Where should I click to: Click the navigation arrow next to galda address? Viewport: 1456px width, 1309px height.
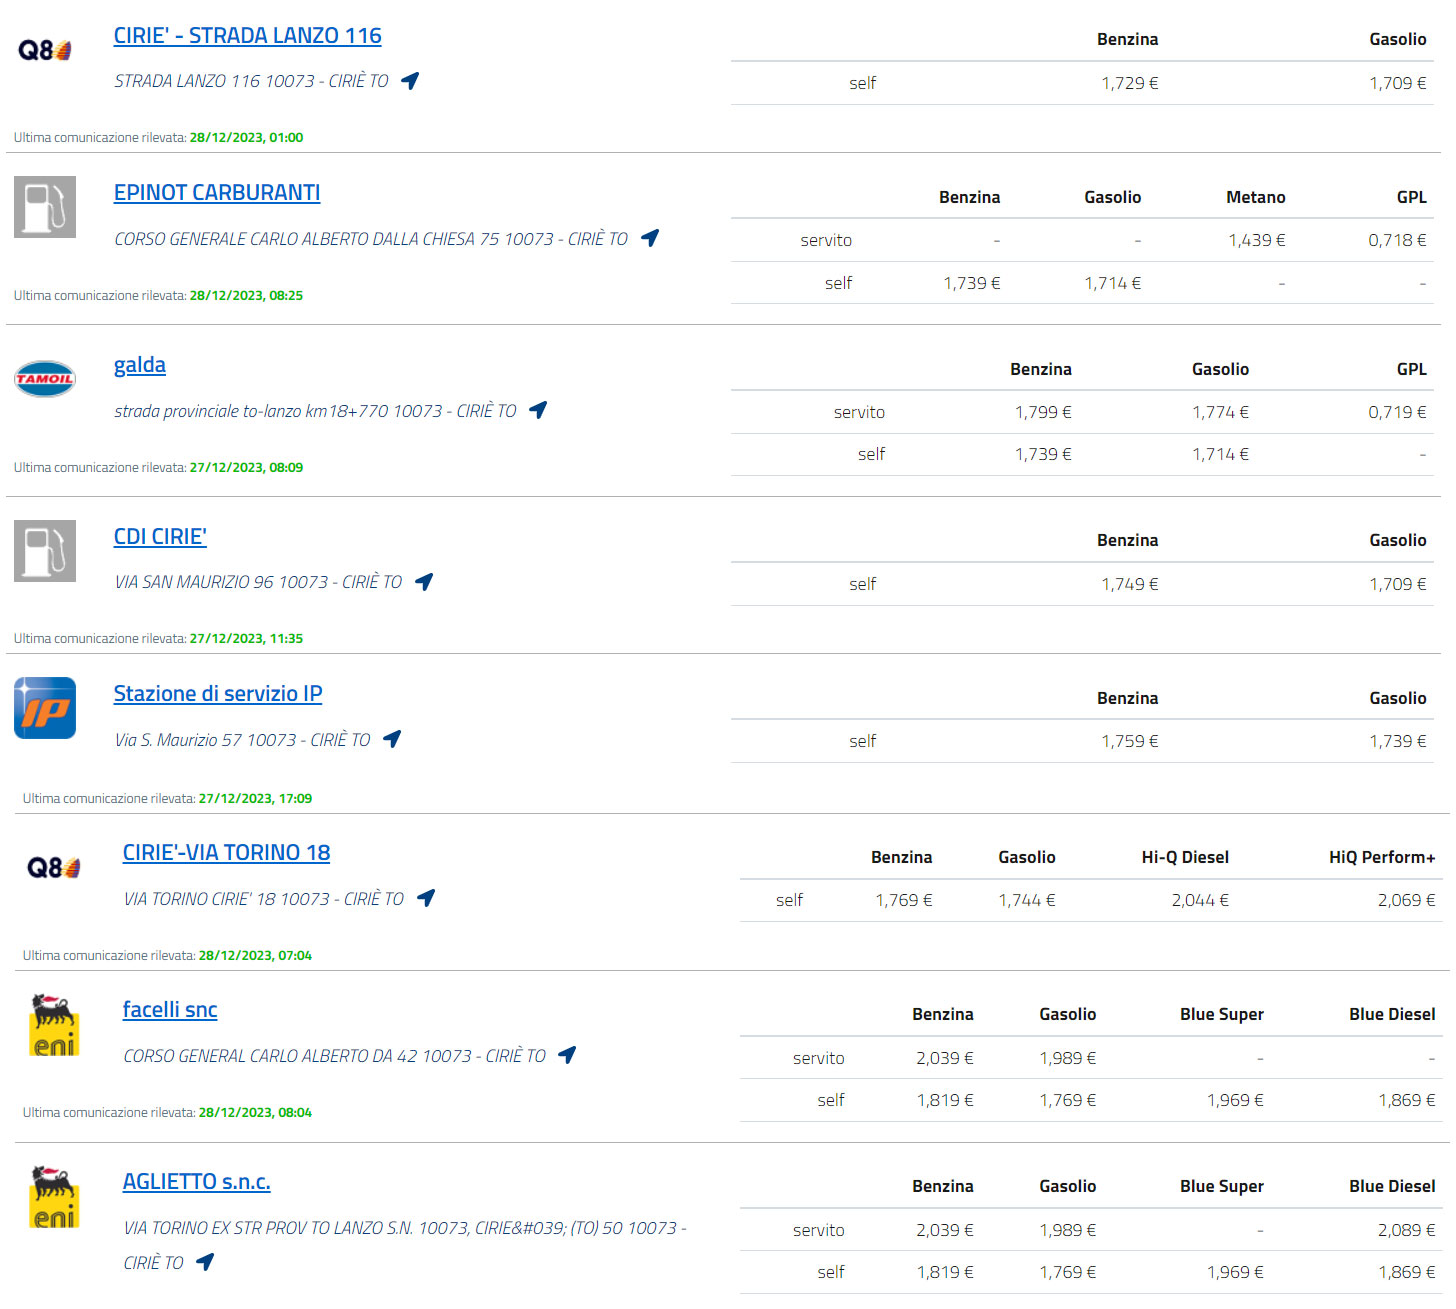[538, 410]
